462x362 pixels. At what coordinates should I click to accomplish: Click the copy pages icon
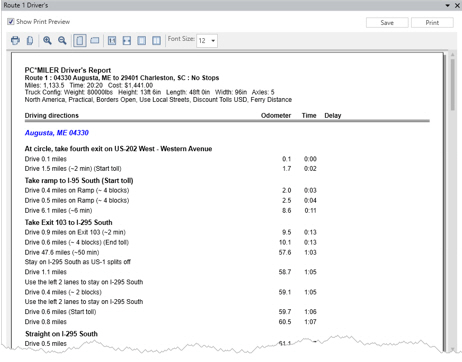30,41
